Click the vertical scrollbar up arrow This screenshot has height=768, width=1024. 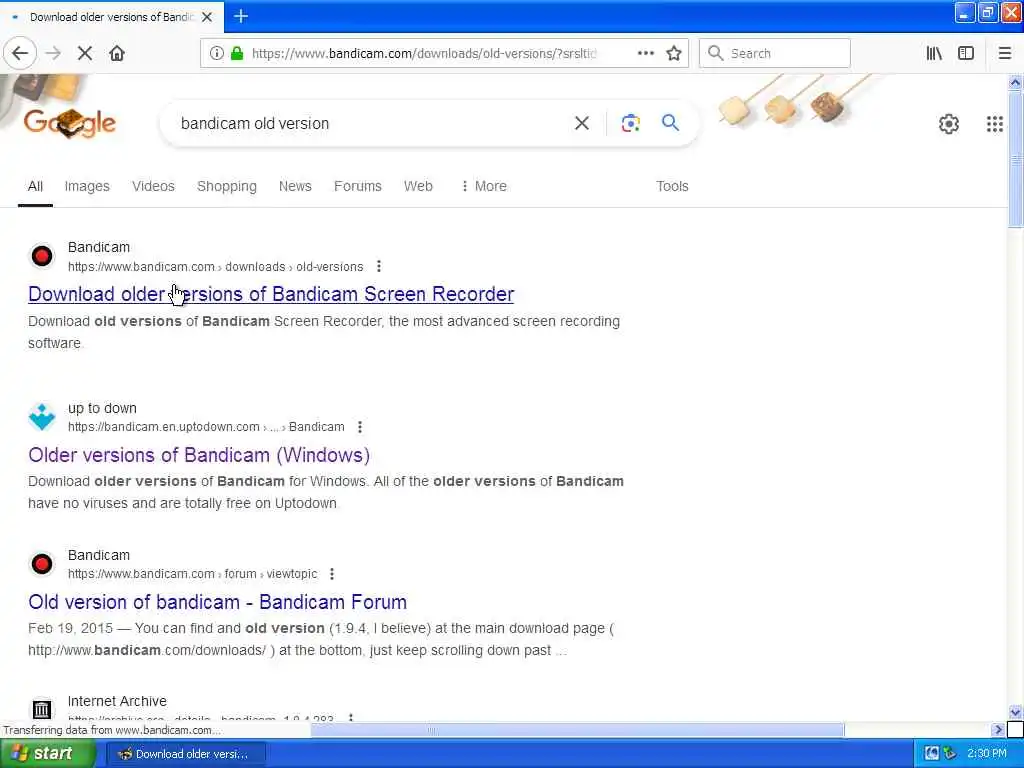(x=1015, y=82)
